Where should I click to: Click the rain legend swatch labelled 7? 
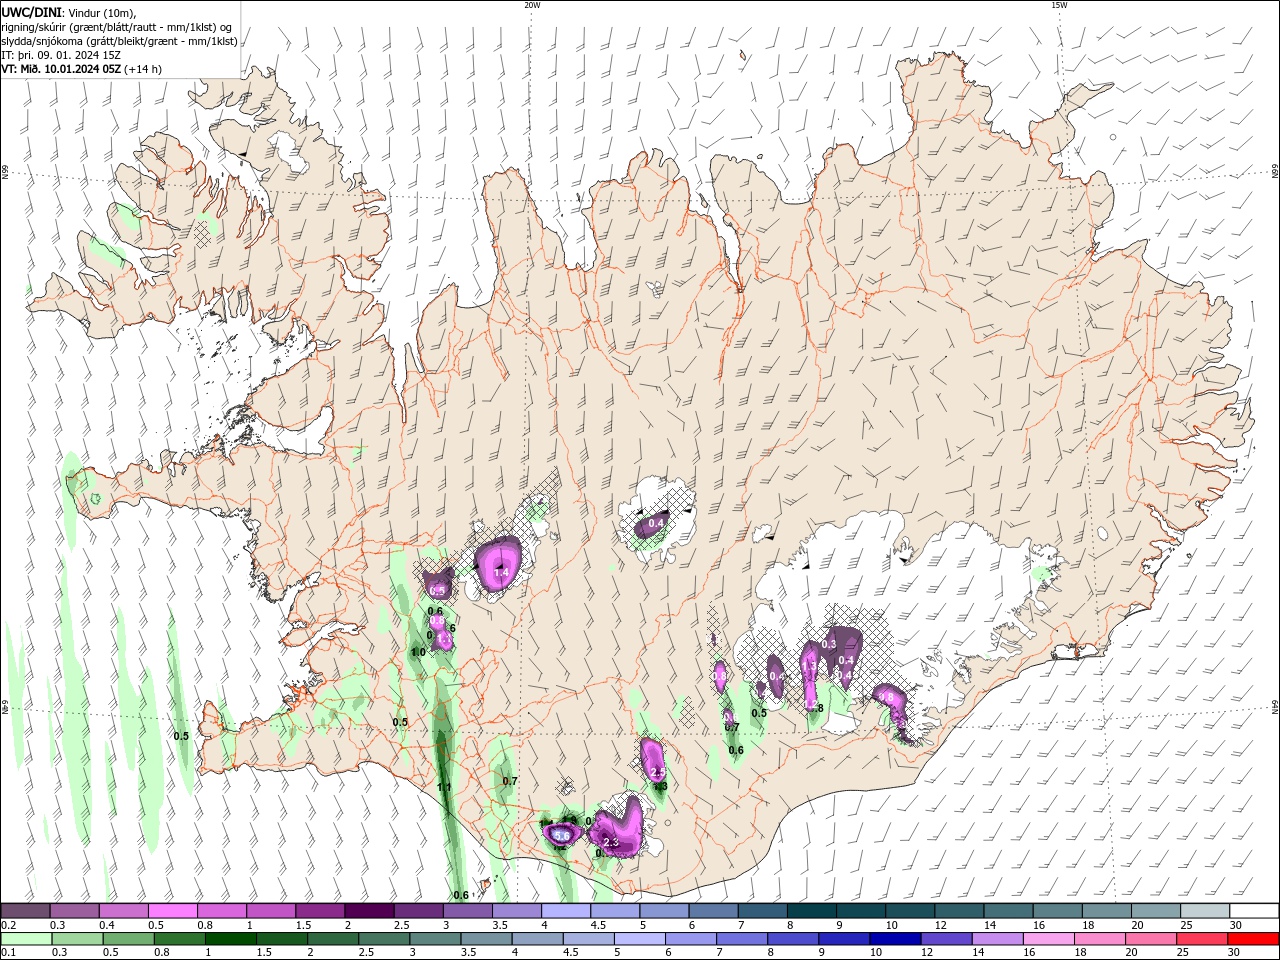click(742, 939)
